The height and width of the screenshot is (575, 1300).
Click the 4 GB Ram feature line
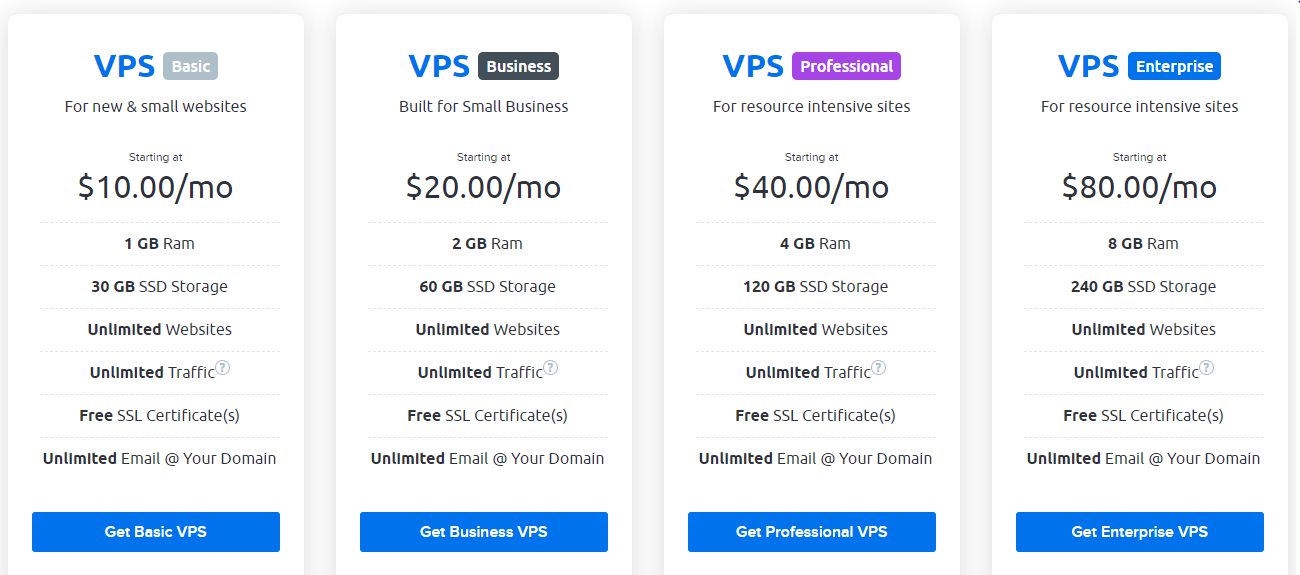816,243
